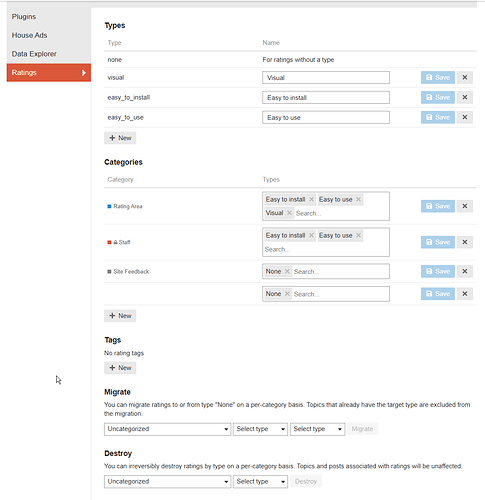Click the 'No rating tags' text
Viewport: 485px width, 500px height.
(x=124, y=353)
